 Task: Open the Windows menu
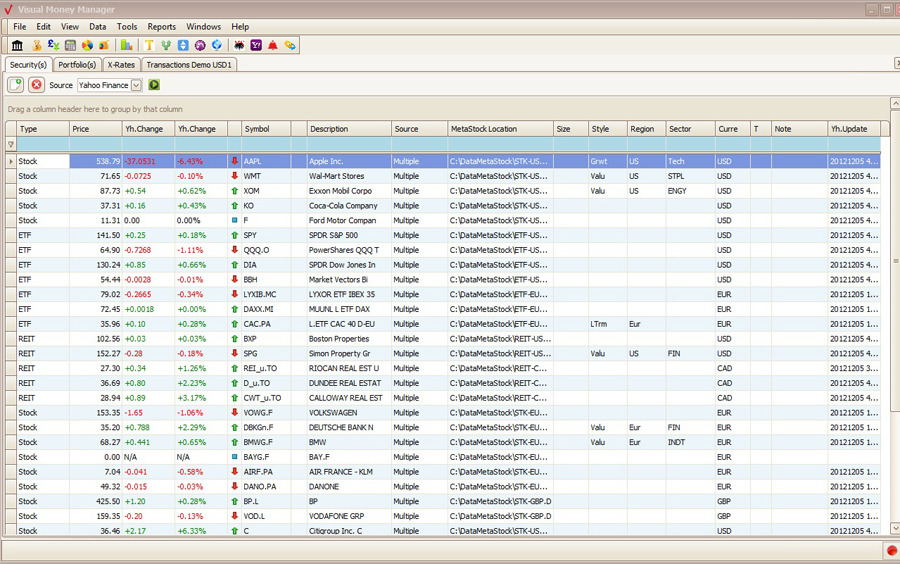(x=203, y=26)
